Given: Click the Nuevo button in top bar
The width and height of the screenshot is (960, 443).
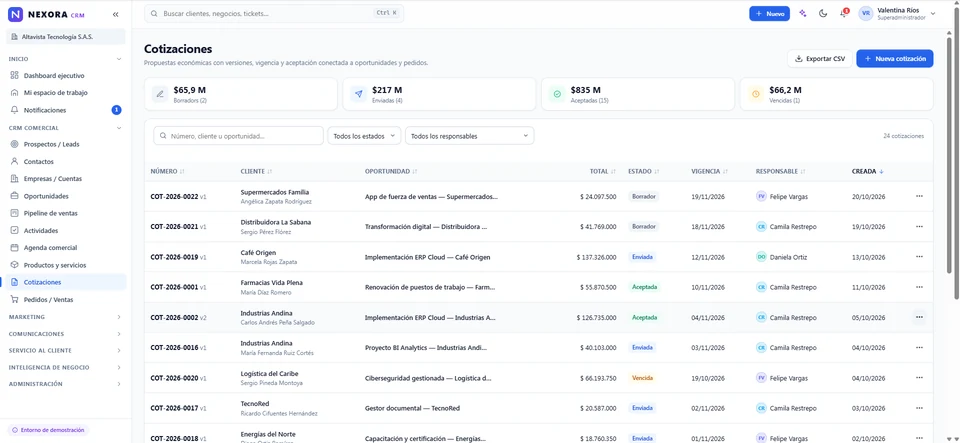Looking at the screenshot, I should click(769, 13).
